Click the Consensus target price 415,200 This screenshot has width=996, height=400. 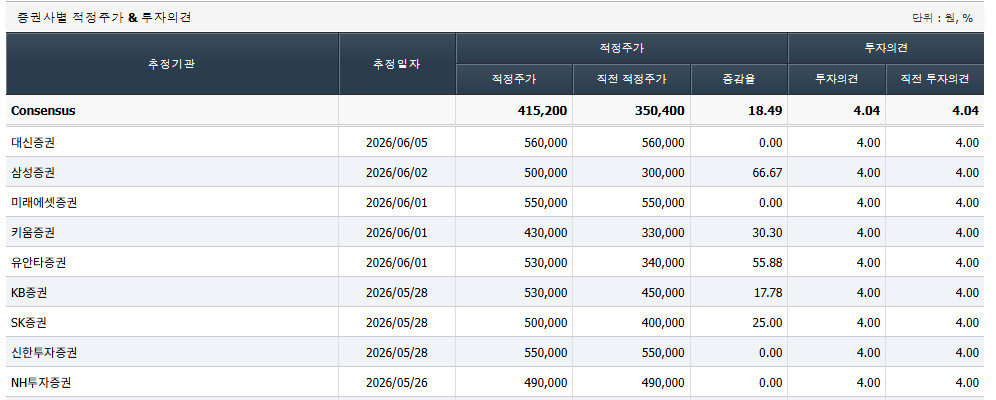coord(542,111)
